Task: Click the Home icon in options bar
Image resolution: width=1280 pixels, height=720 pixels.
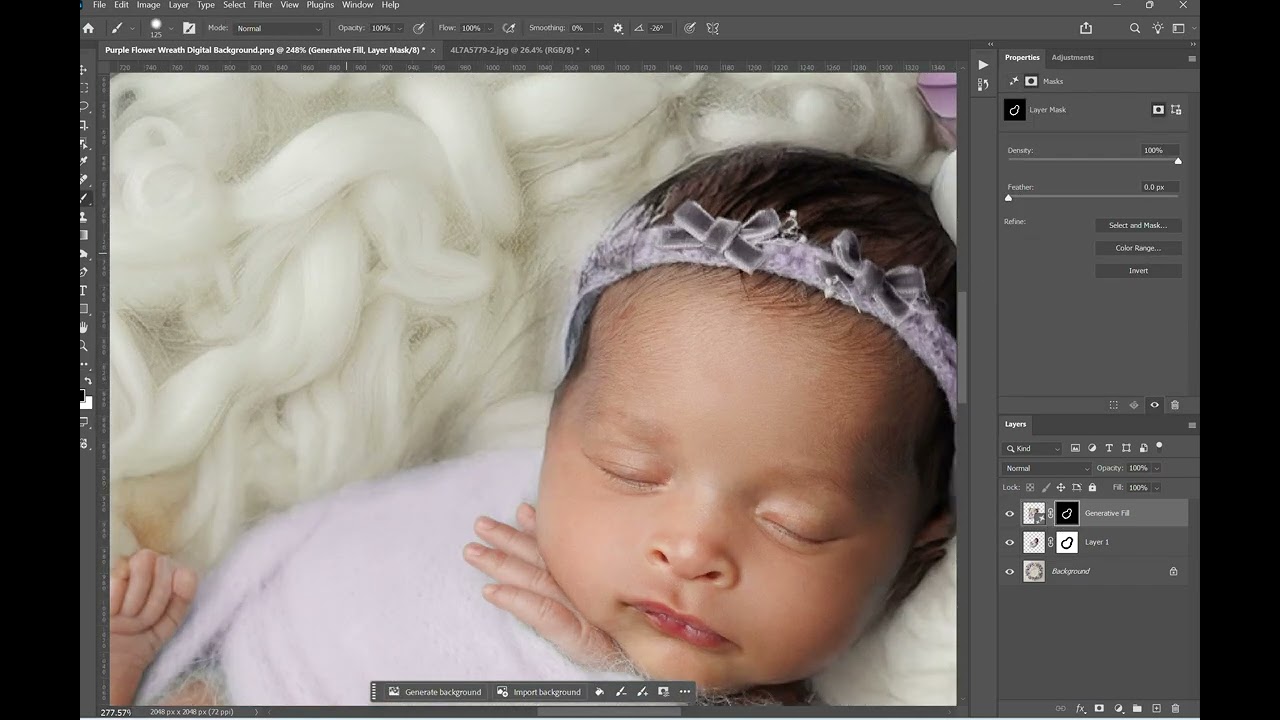Action: point(88,28)
